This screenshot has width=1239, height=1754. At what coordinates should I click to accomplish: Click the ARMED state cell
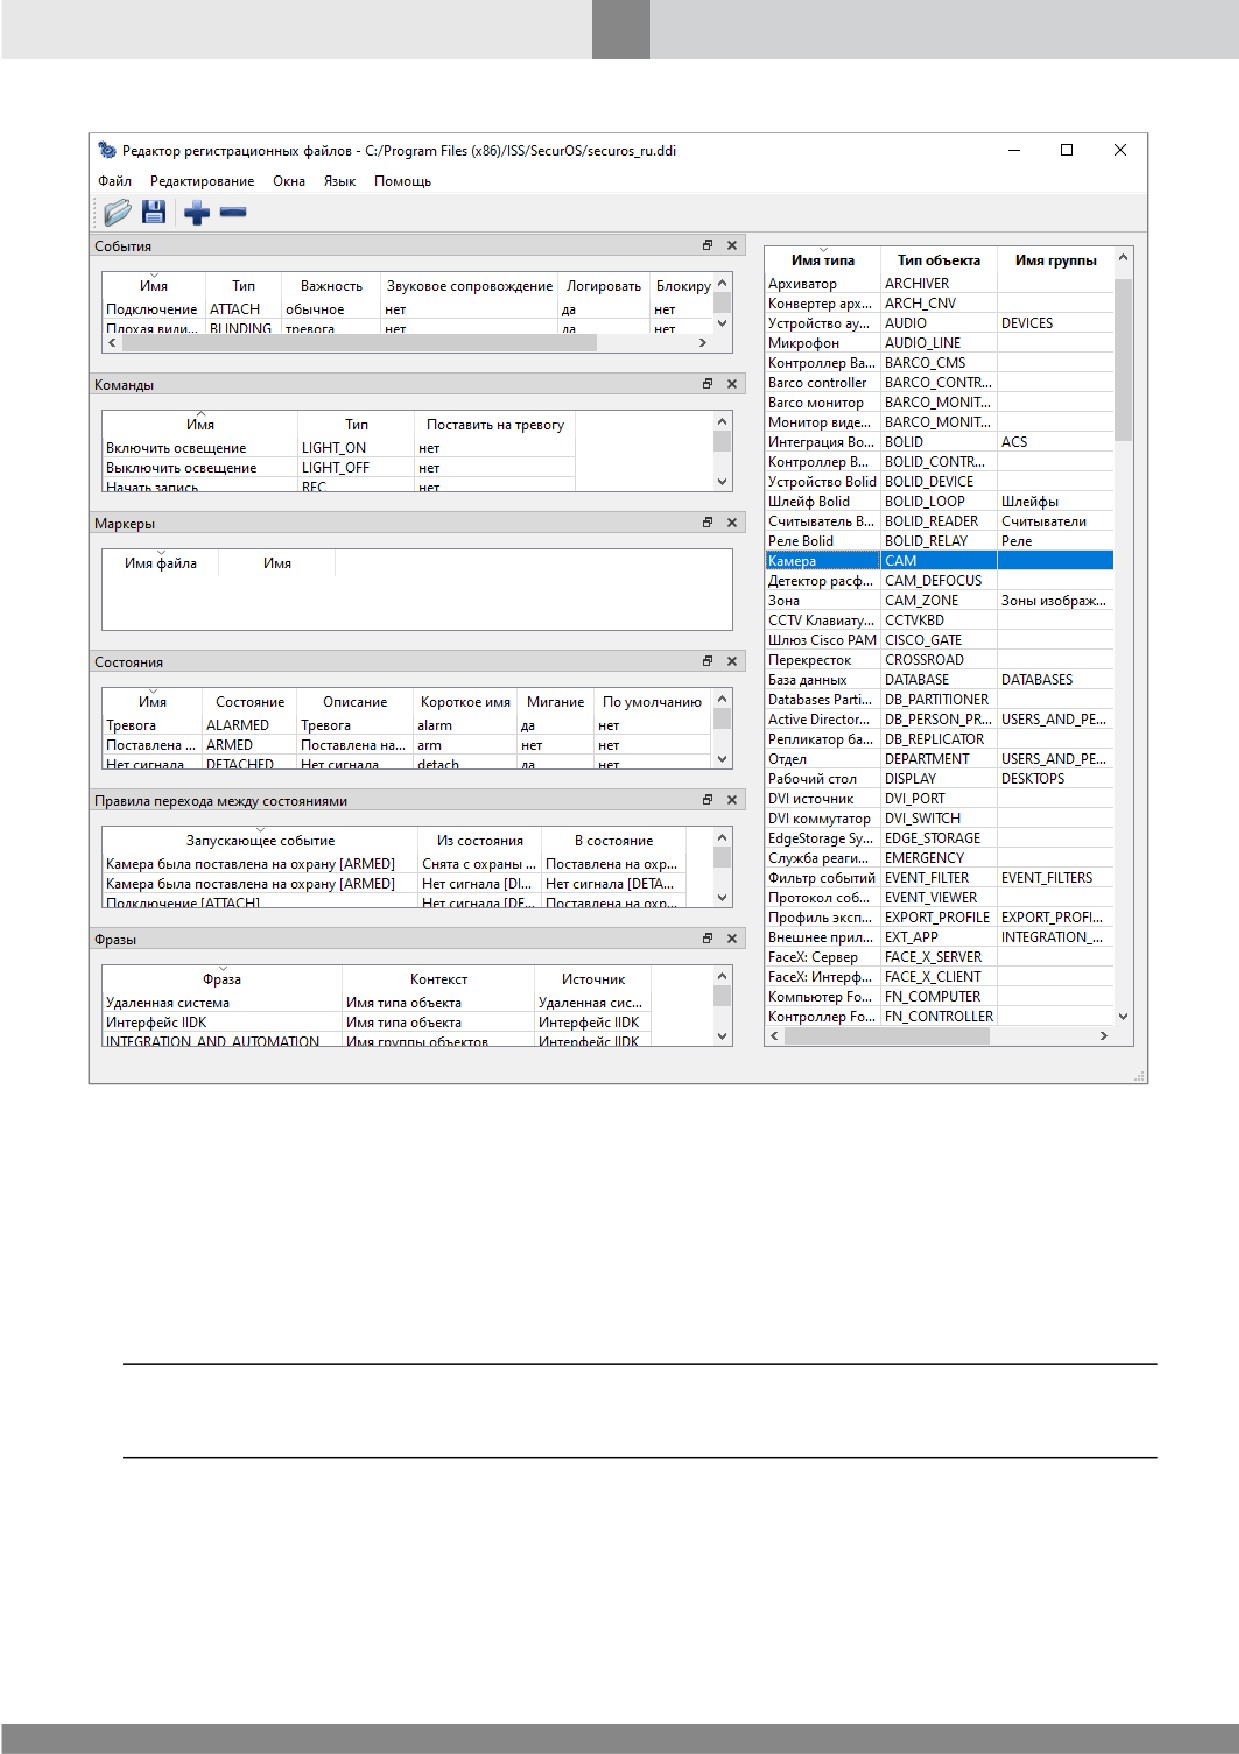coord(248,745)
